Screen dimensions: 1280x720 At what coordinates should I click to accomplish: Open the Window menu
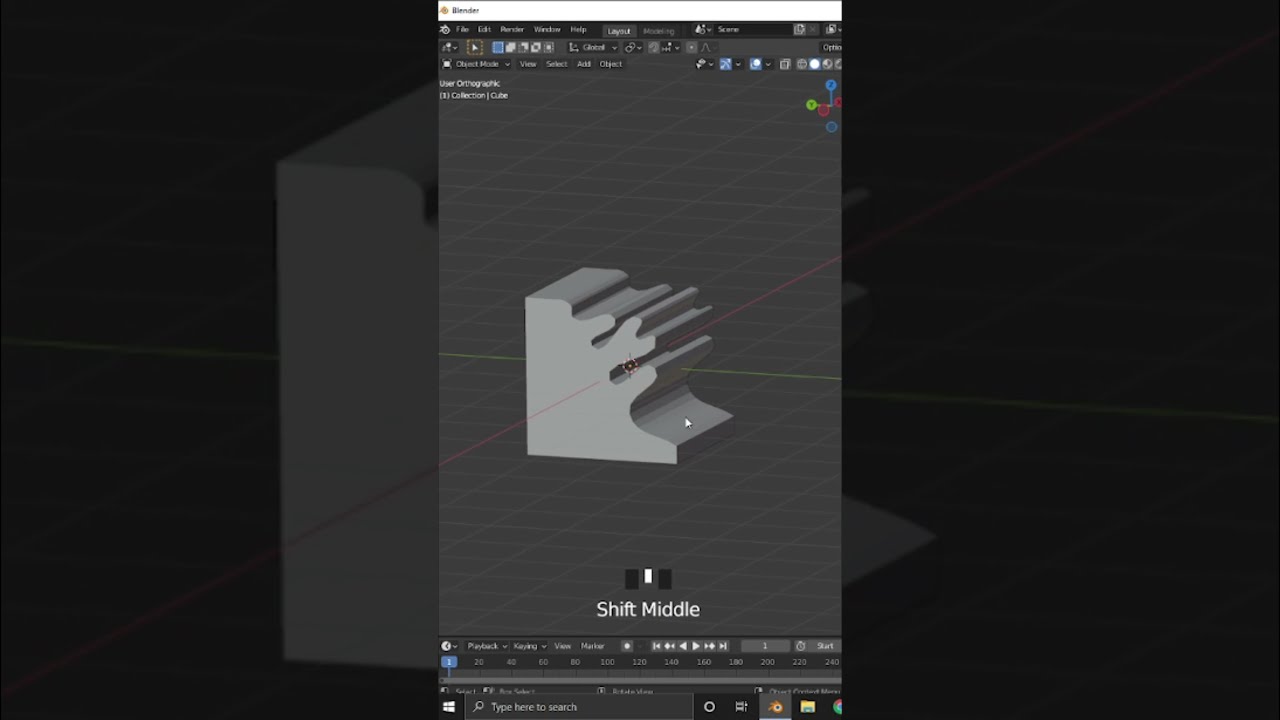(x=547, y=30)
